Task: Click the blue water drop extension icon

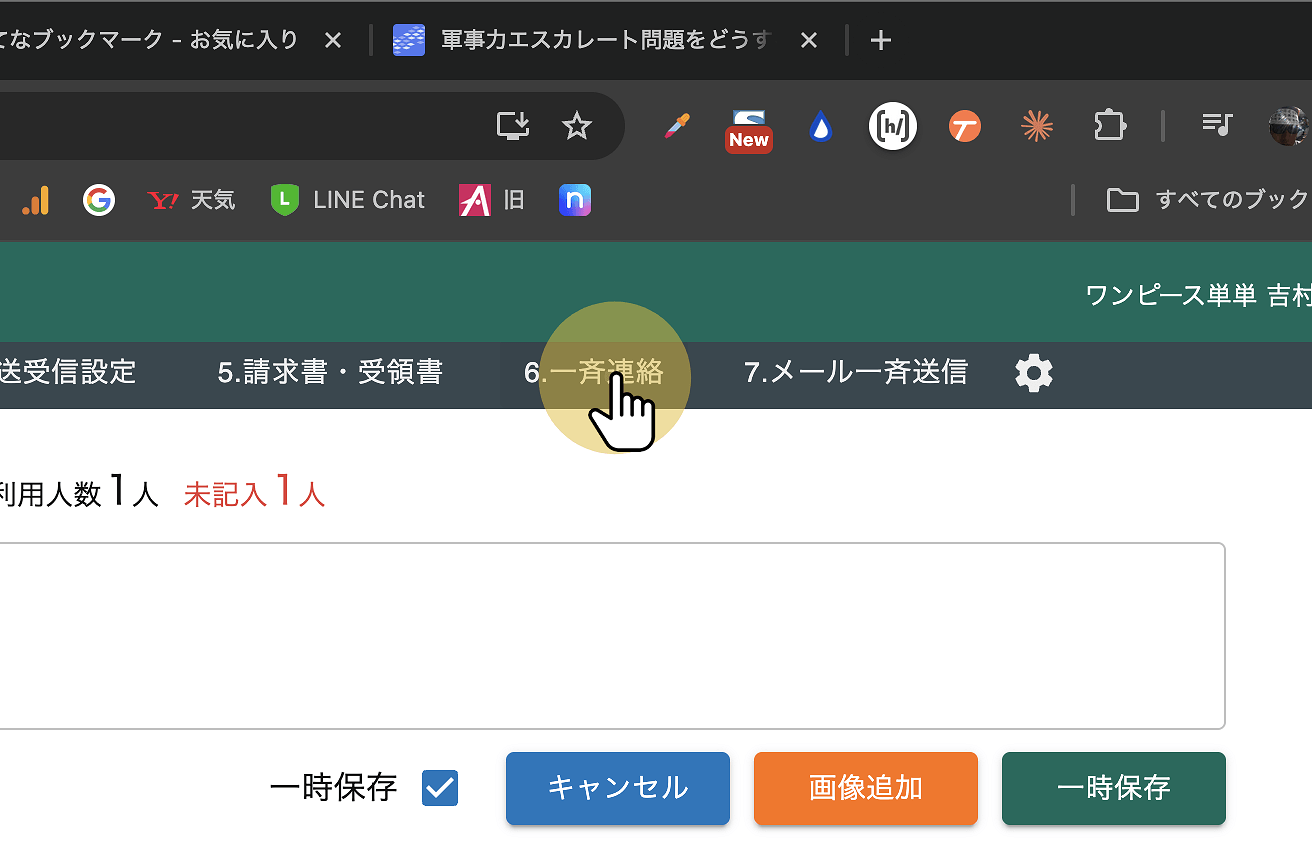Action: click(x=820, y=127)
